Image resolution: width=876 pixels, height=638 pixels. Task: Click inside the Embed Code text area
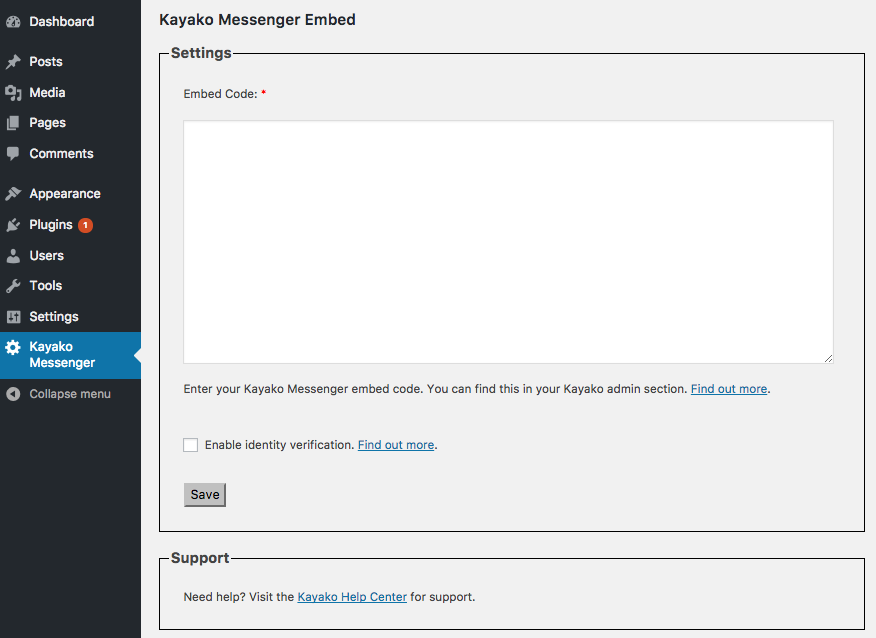coord(508,242)
